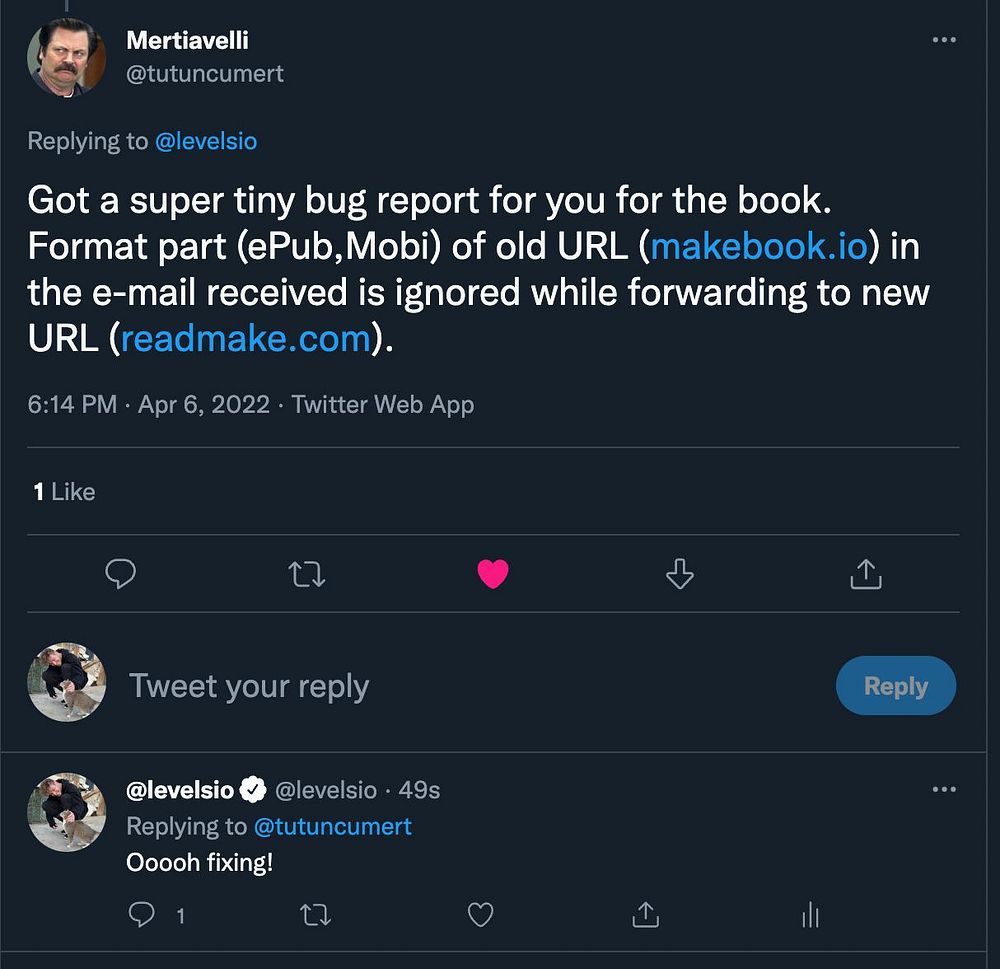Image resolution: width=1000 pixels, height=969 pixels.
Task: View who liked the tweet (1 Like)
Action: [64, 491]
